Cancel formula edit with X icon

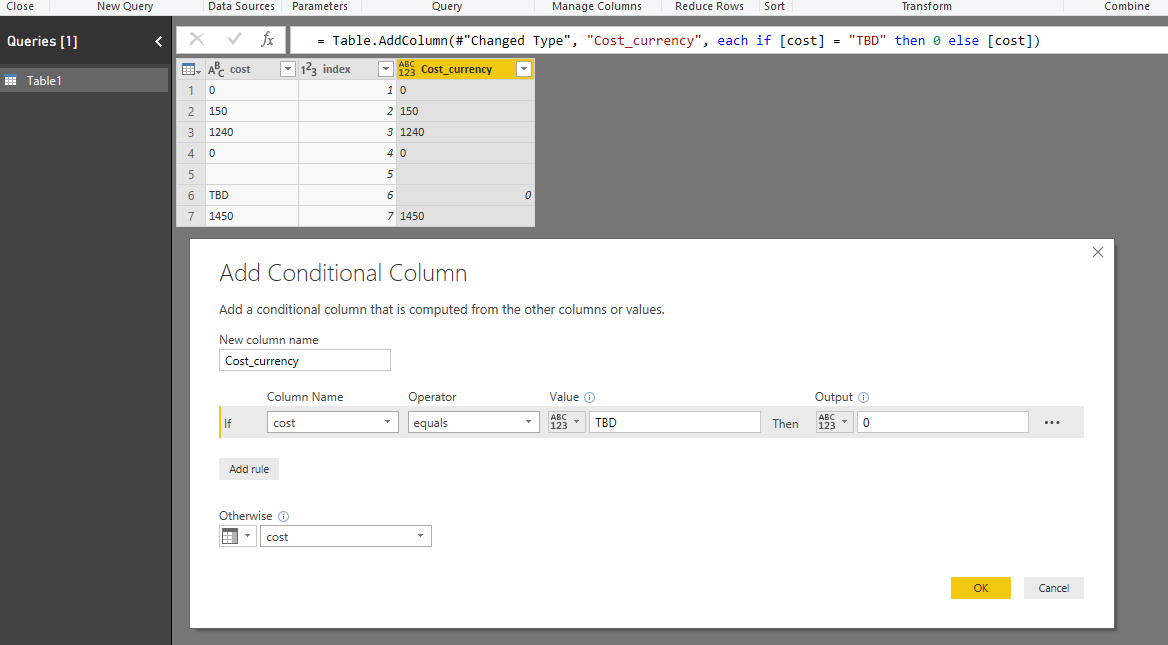(197, 39)
